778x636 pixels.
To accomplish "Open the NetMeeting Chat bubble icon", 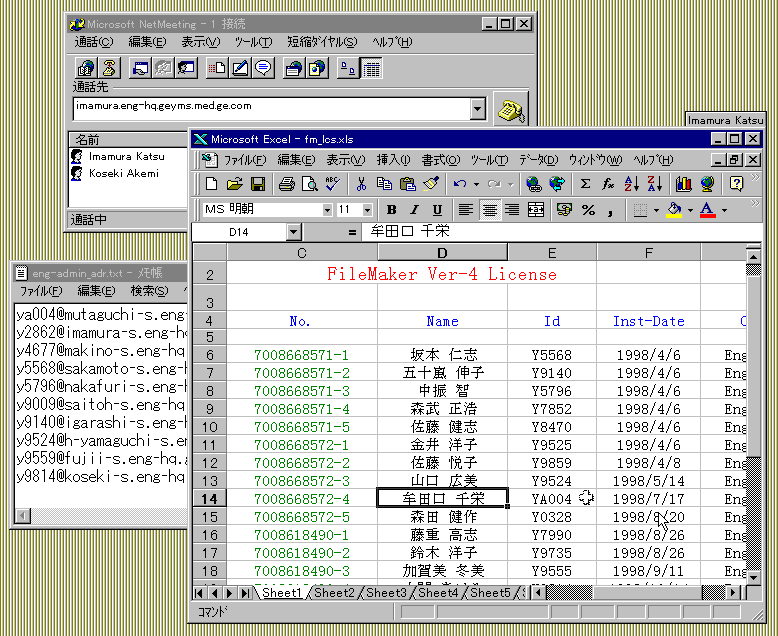I will [263, 68].
